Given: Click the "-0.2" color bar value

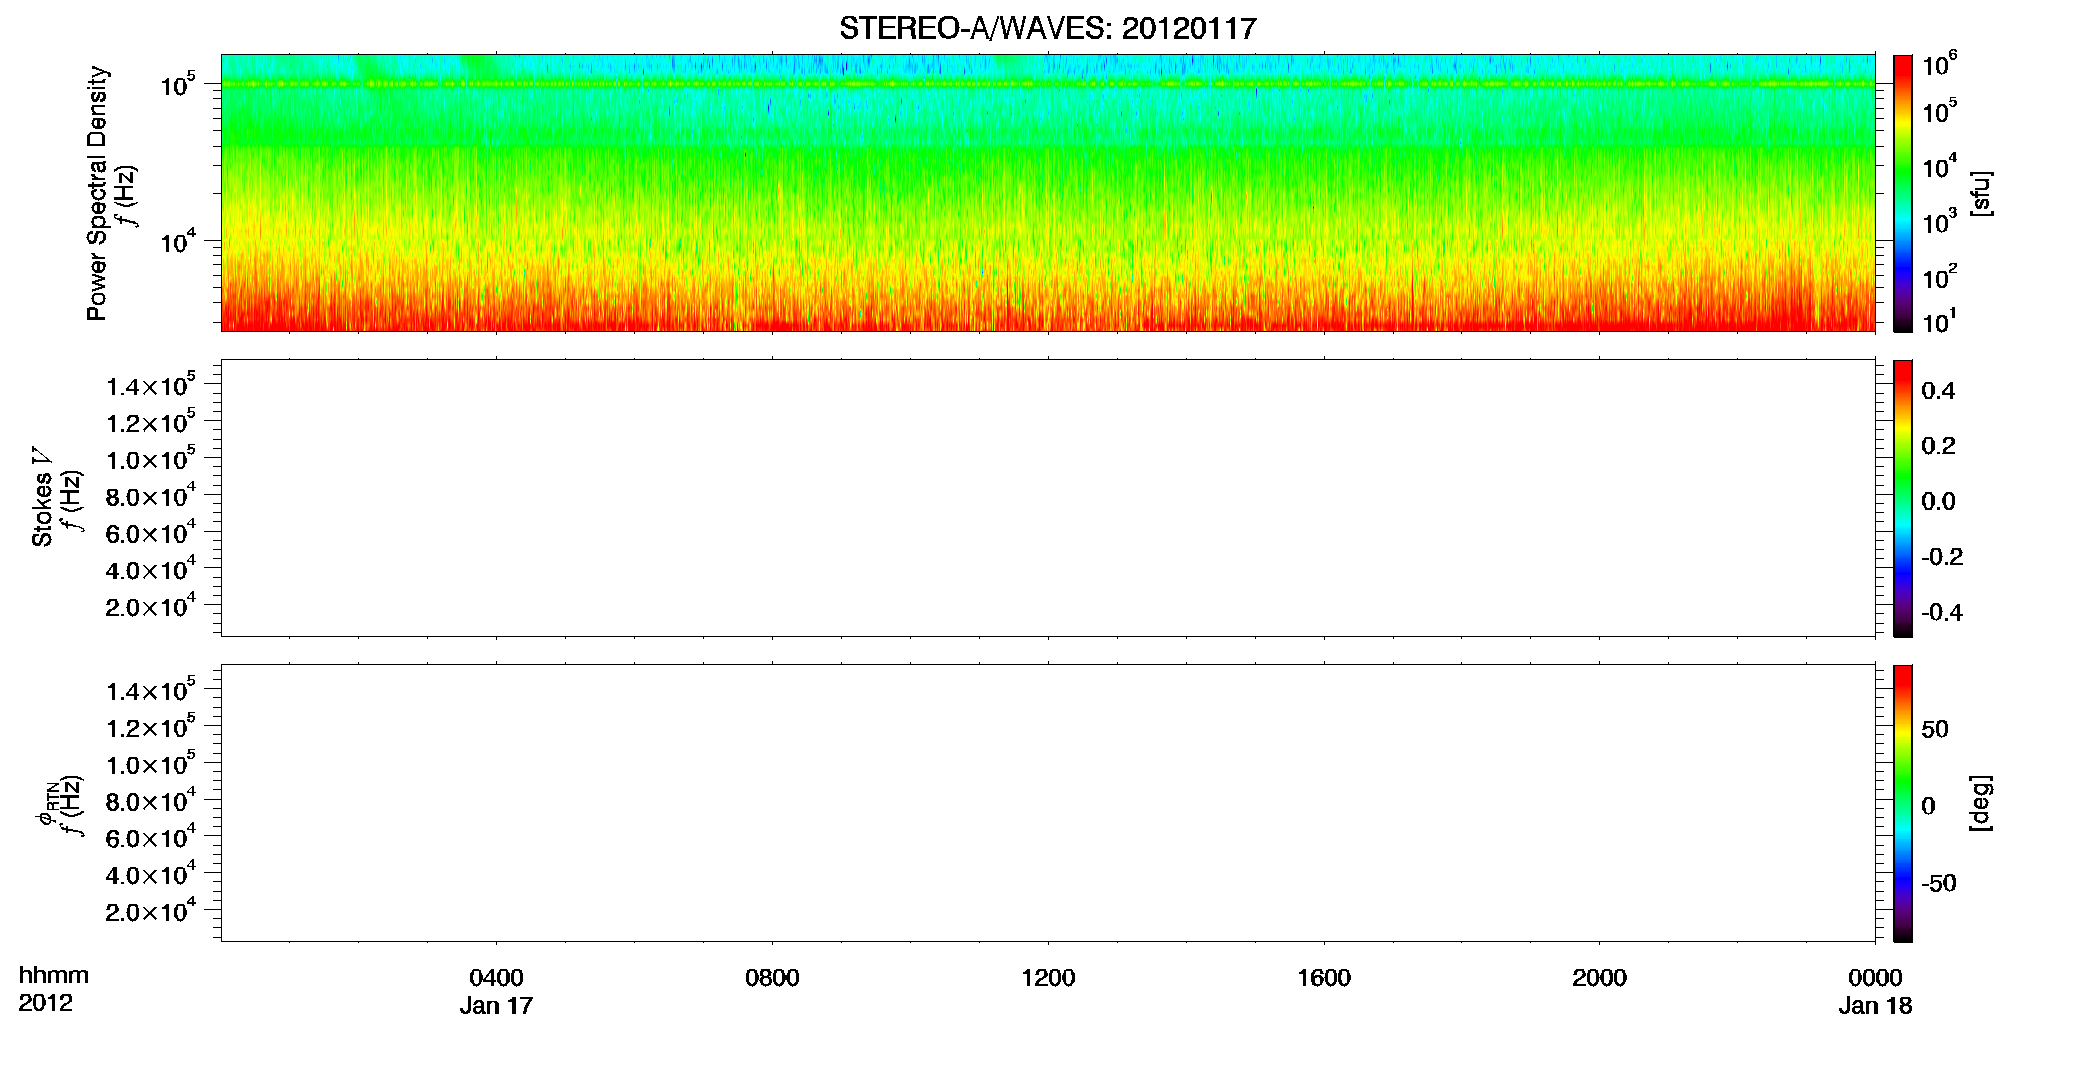Looking at the screenshot, I should (1942, 557).
